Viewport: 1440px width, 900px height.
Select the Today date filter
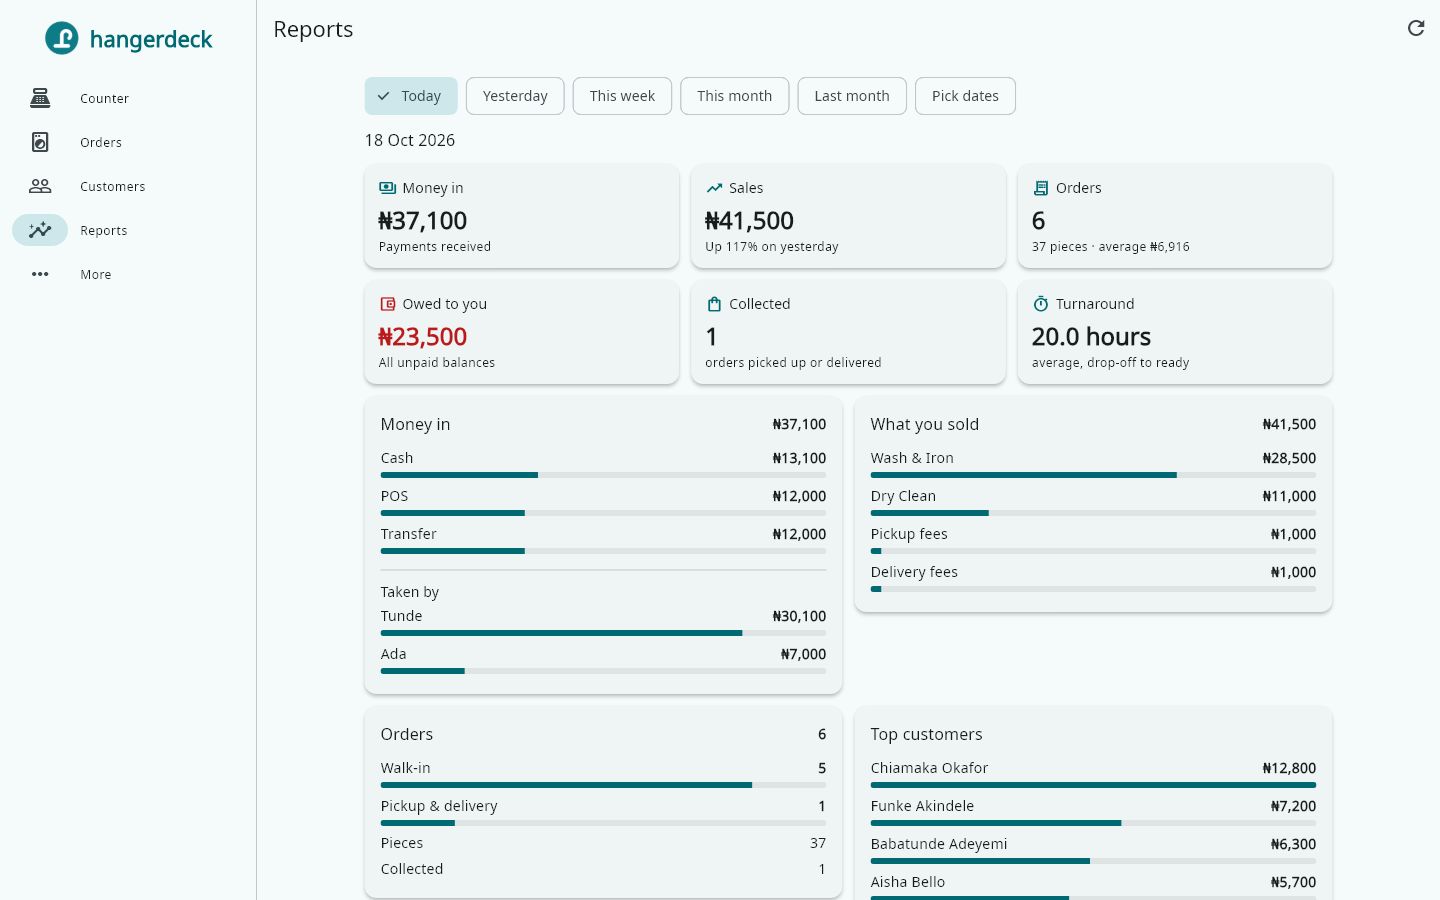coord(411,96)
